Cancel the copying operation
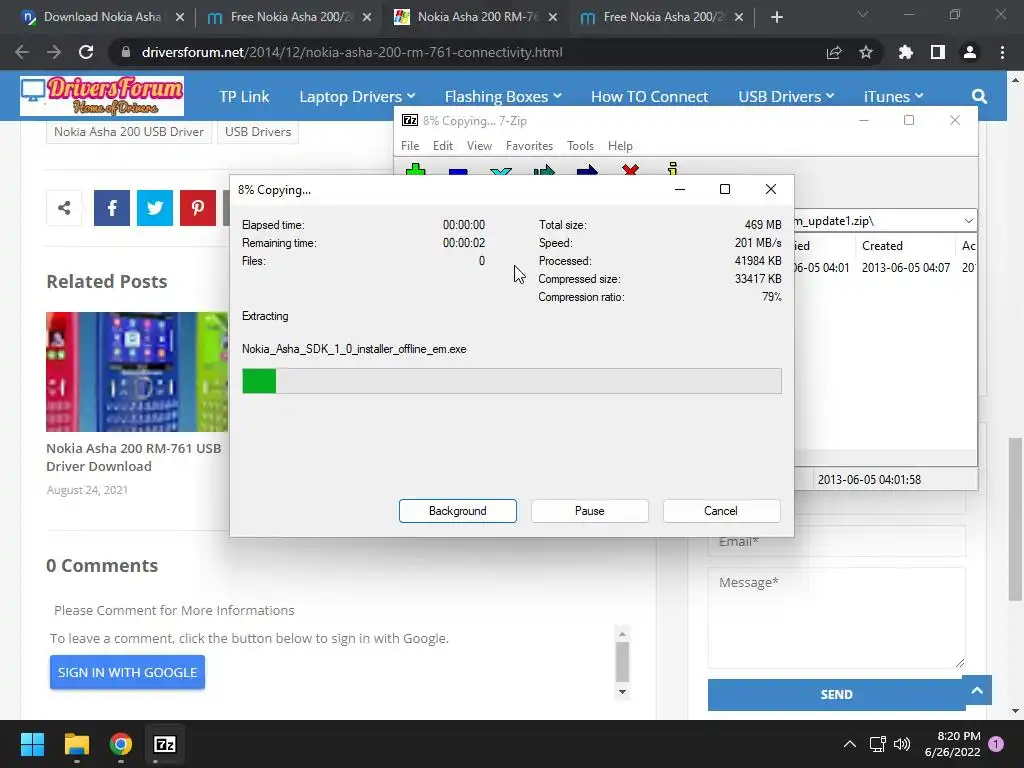This screenshot has height=768, width=1024. point(721,511)
